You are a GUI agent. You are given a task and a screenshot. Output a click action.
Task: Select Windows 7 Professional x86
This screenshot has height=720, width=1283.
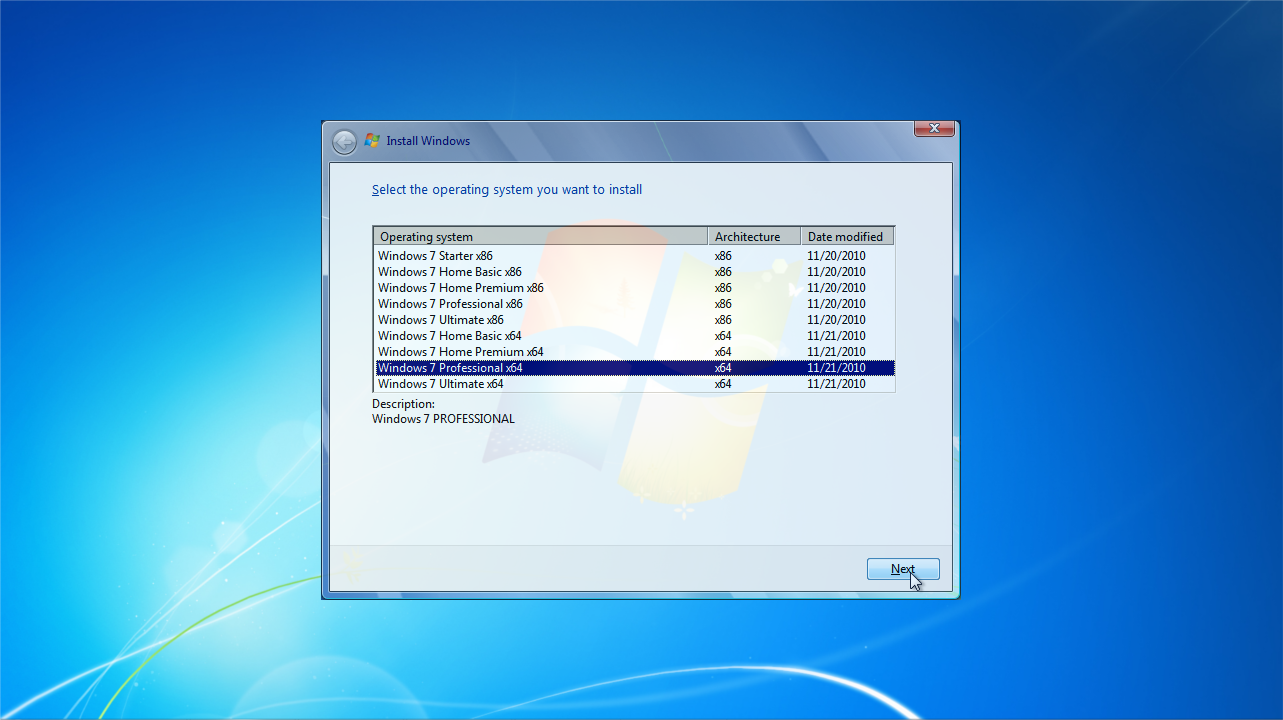pyautogui.click(x=634, y=304)
